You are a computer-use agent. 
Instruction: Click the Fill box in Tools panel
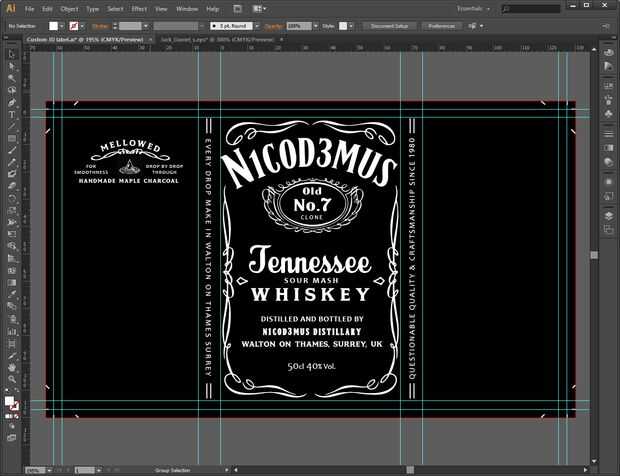point(9,401)
